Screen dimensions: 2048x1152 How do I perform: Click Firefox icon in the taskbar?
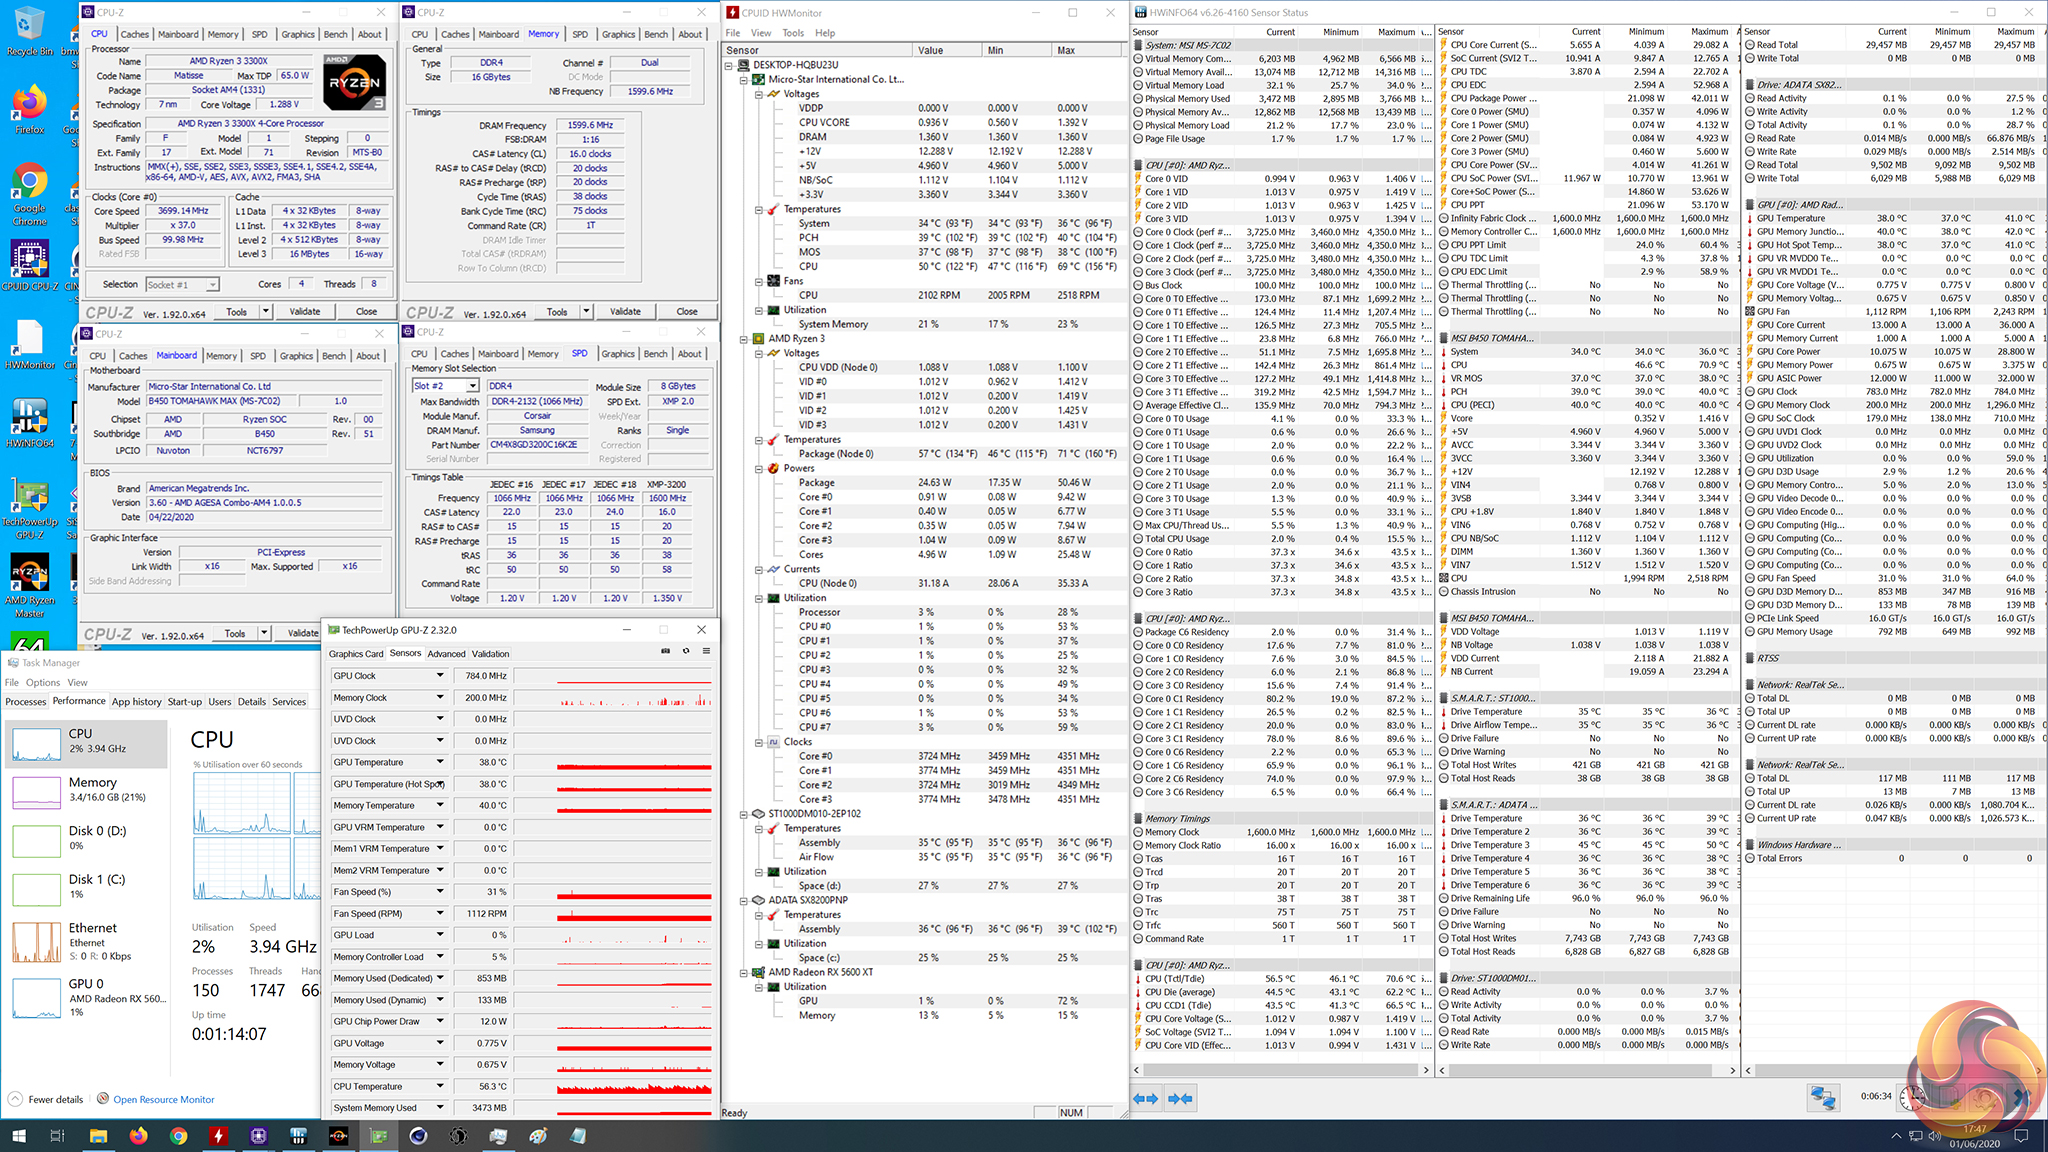(138, 1136)
